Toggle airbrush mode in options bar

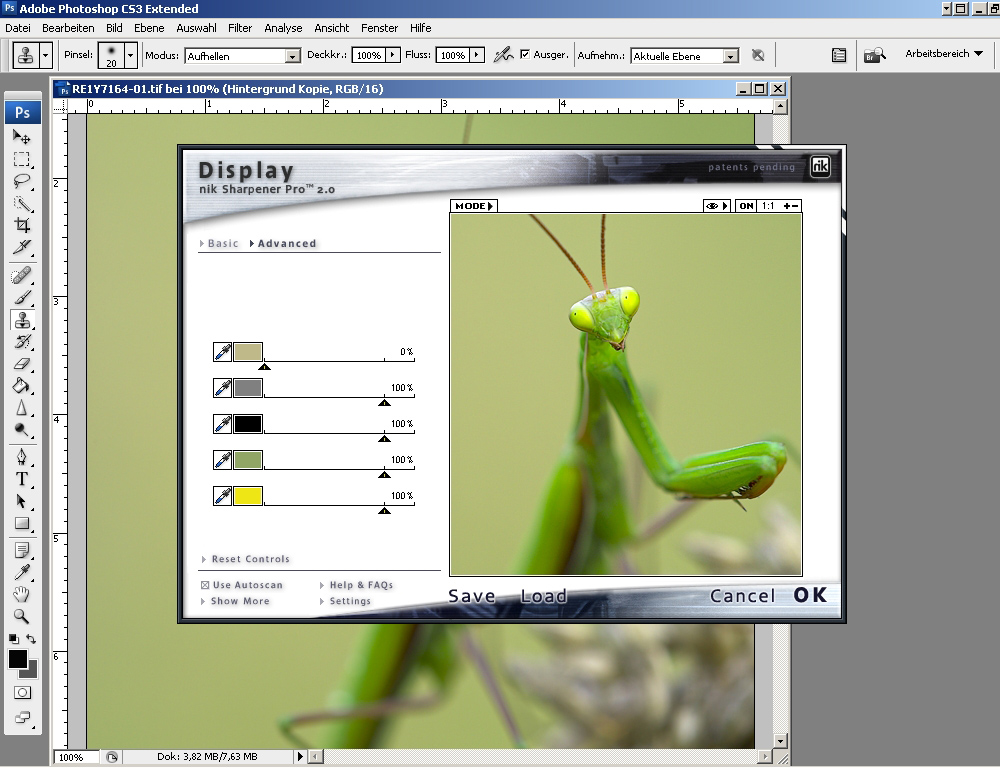[503, 55]
